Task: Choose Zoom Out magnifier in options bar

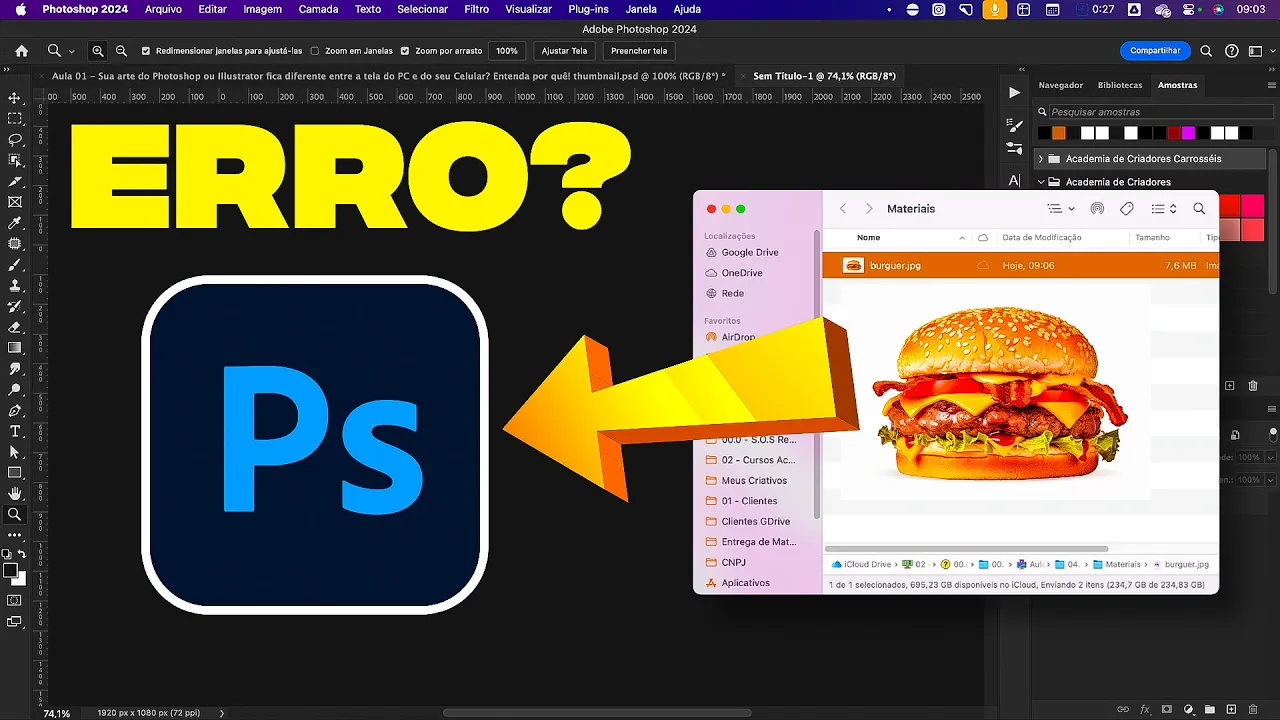Action: (121, 51)
